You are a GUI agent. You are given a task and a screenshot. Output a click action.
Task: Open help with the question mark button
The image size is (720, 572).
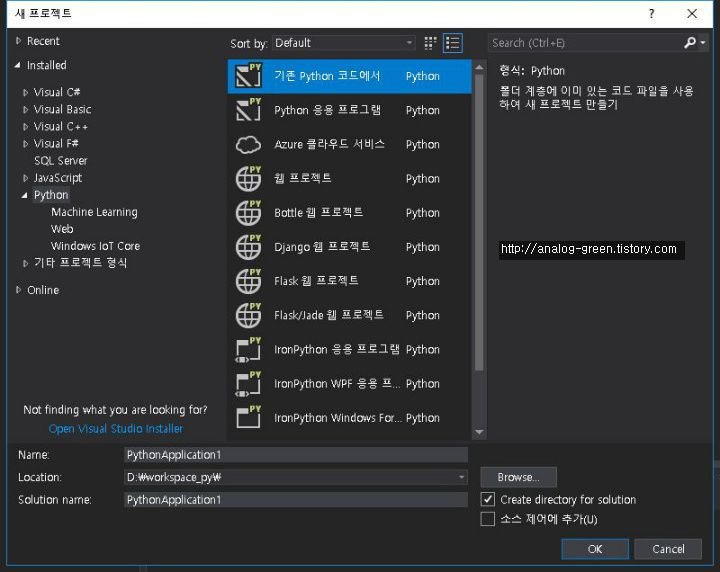(652, 13)
